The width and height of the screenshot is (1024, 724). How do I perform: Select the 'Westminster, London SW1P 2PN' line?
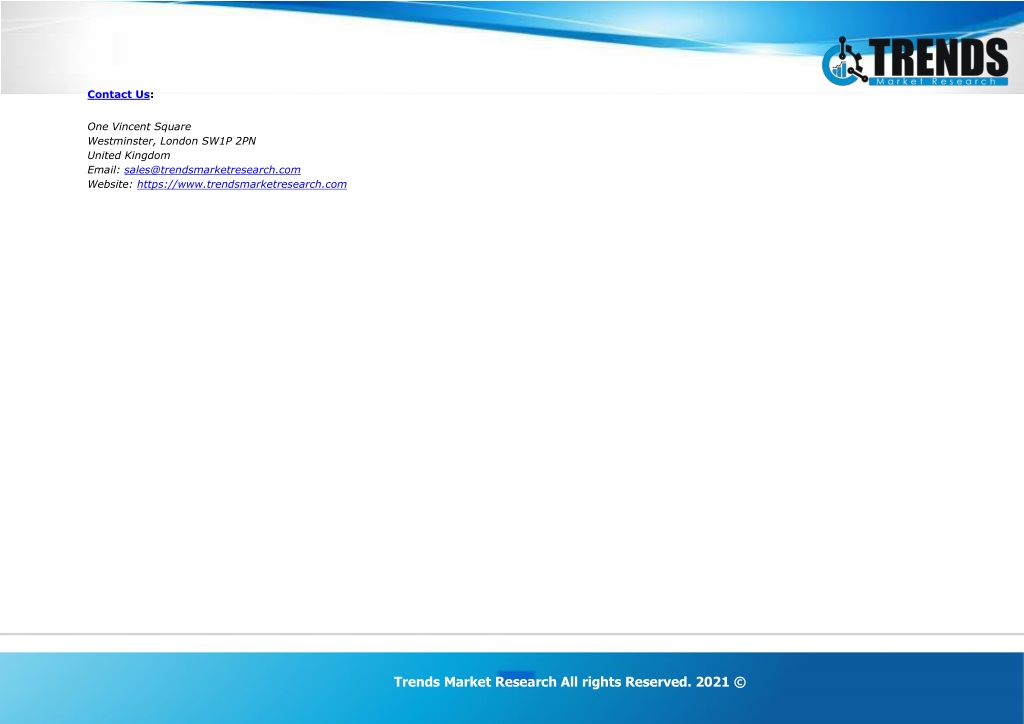pos(172,141)
